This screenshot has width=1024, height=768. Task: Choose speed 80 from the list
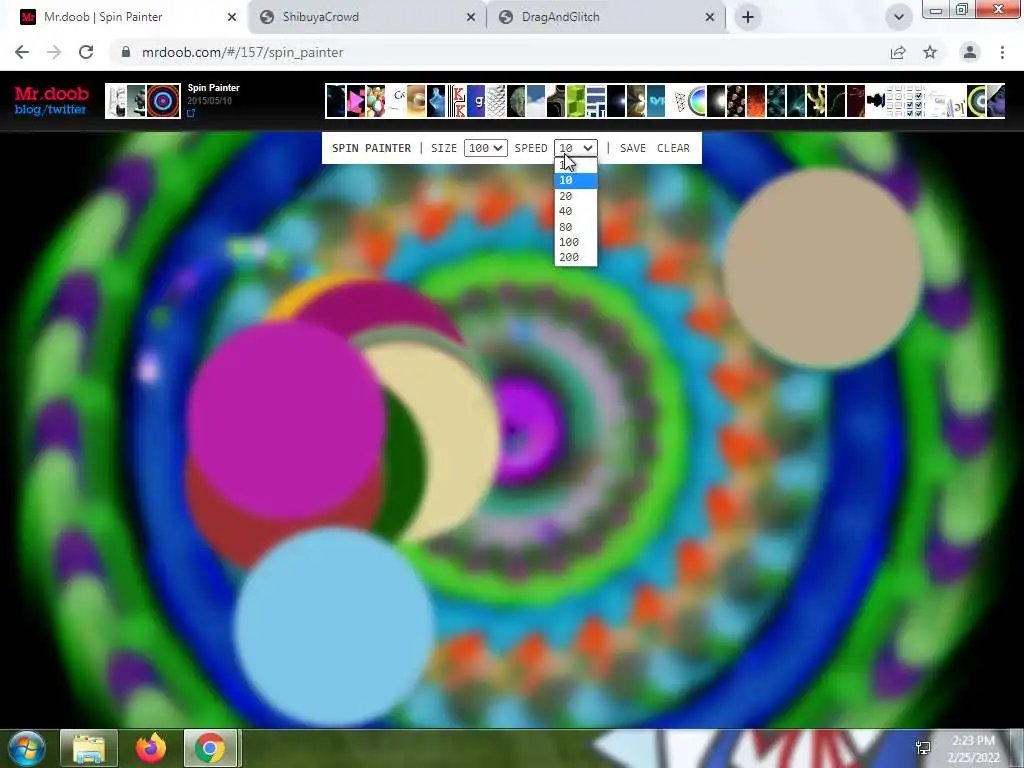[575, 227]
